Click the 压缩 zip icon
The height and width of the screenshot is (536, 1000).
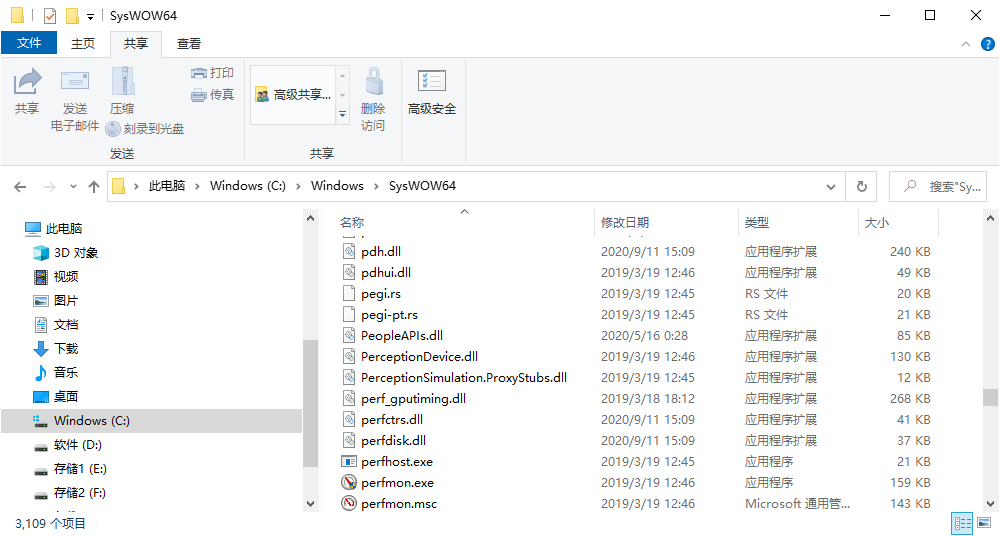click(x=122, y=81)
